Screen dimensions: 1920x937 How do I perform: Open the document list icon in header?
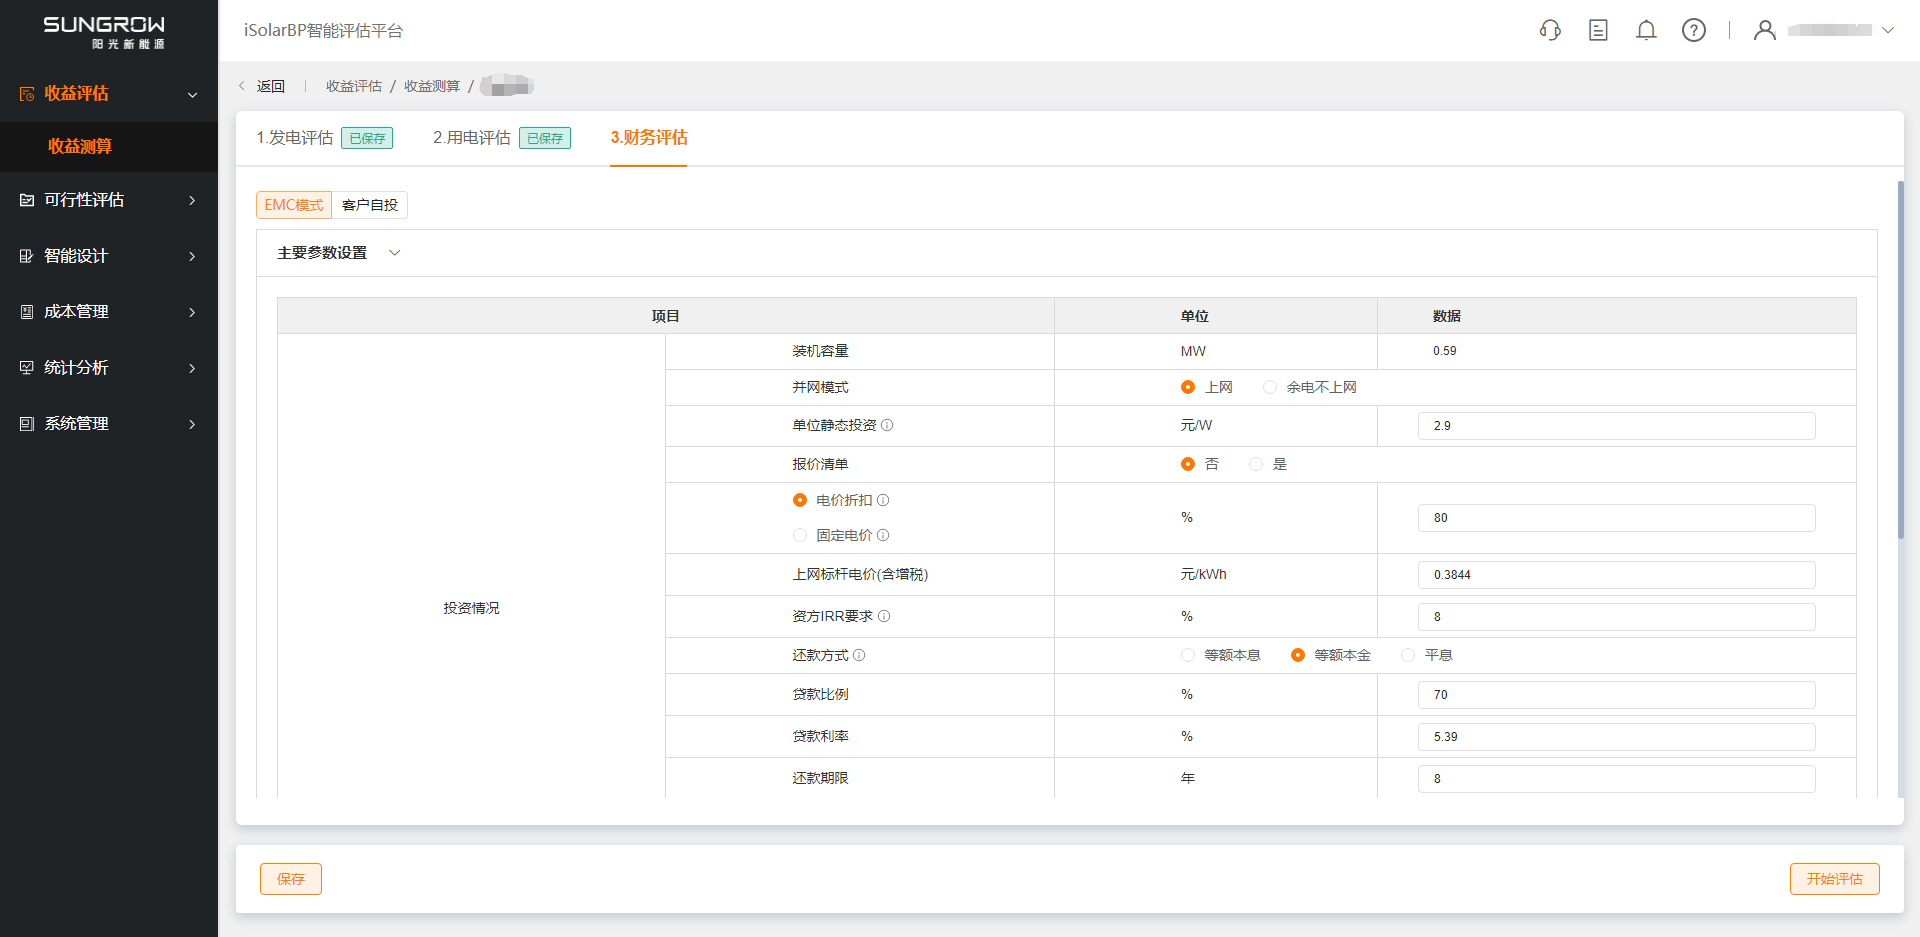pyautogui.click(x=1598, y=30)
